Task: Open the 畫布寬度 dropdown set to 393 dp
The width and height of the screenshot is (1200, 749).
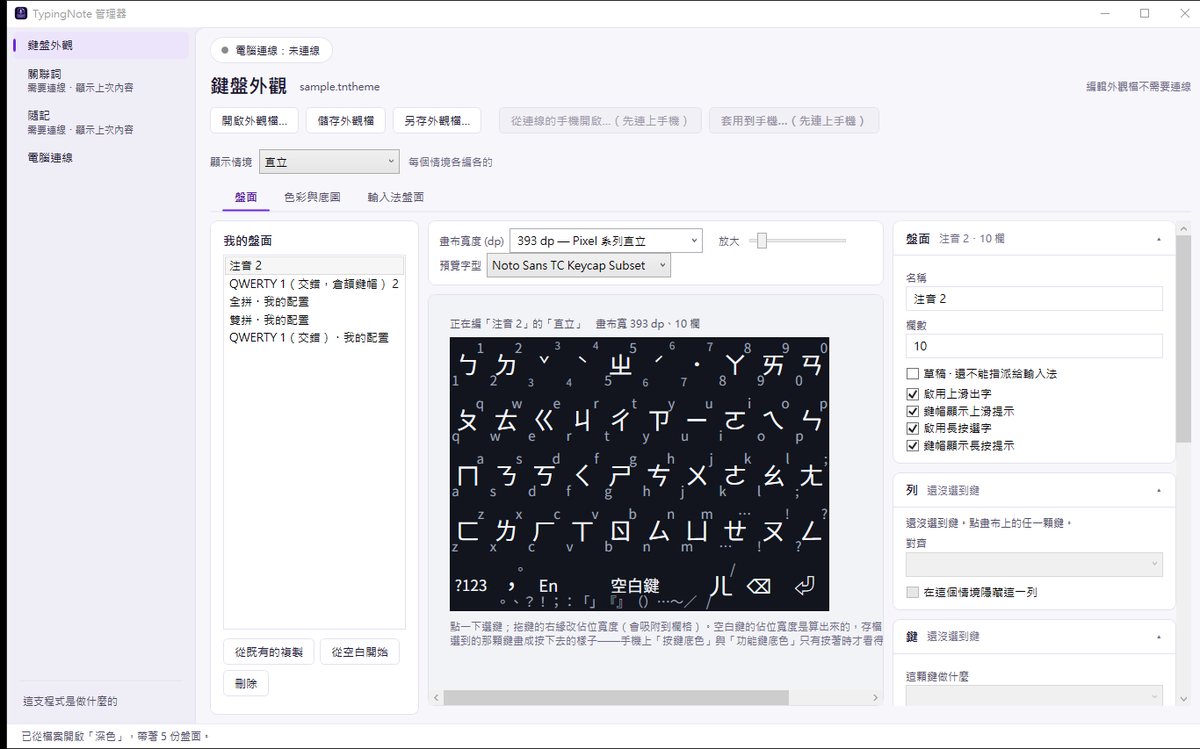Action: pyautogui.click(x=606, y=240)
